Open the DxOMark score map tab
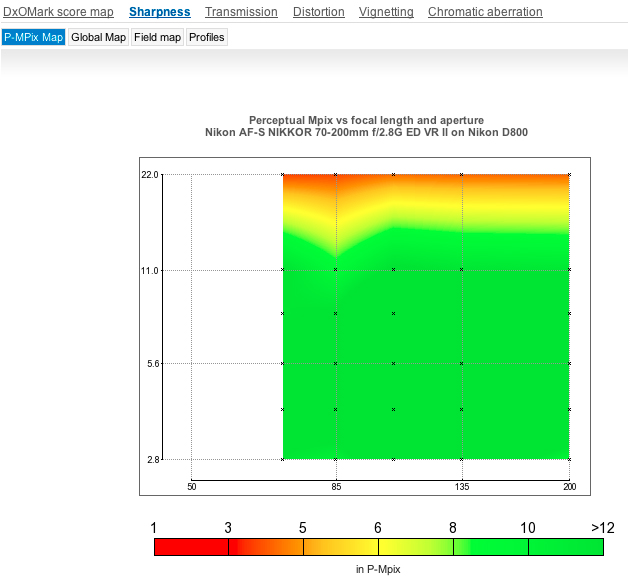 [58, 12]
